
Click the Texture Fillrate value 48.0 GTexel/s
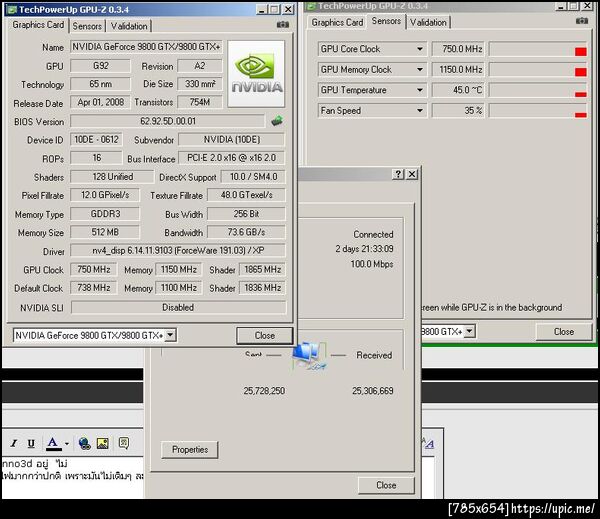(x=246, y=195)
